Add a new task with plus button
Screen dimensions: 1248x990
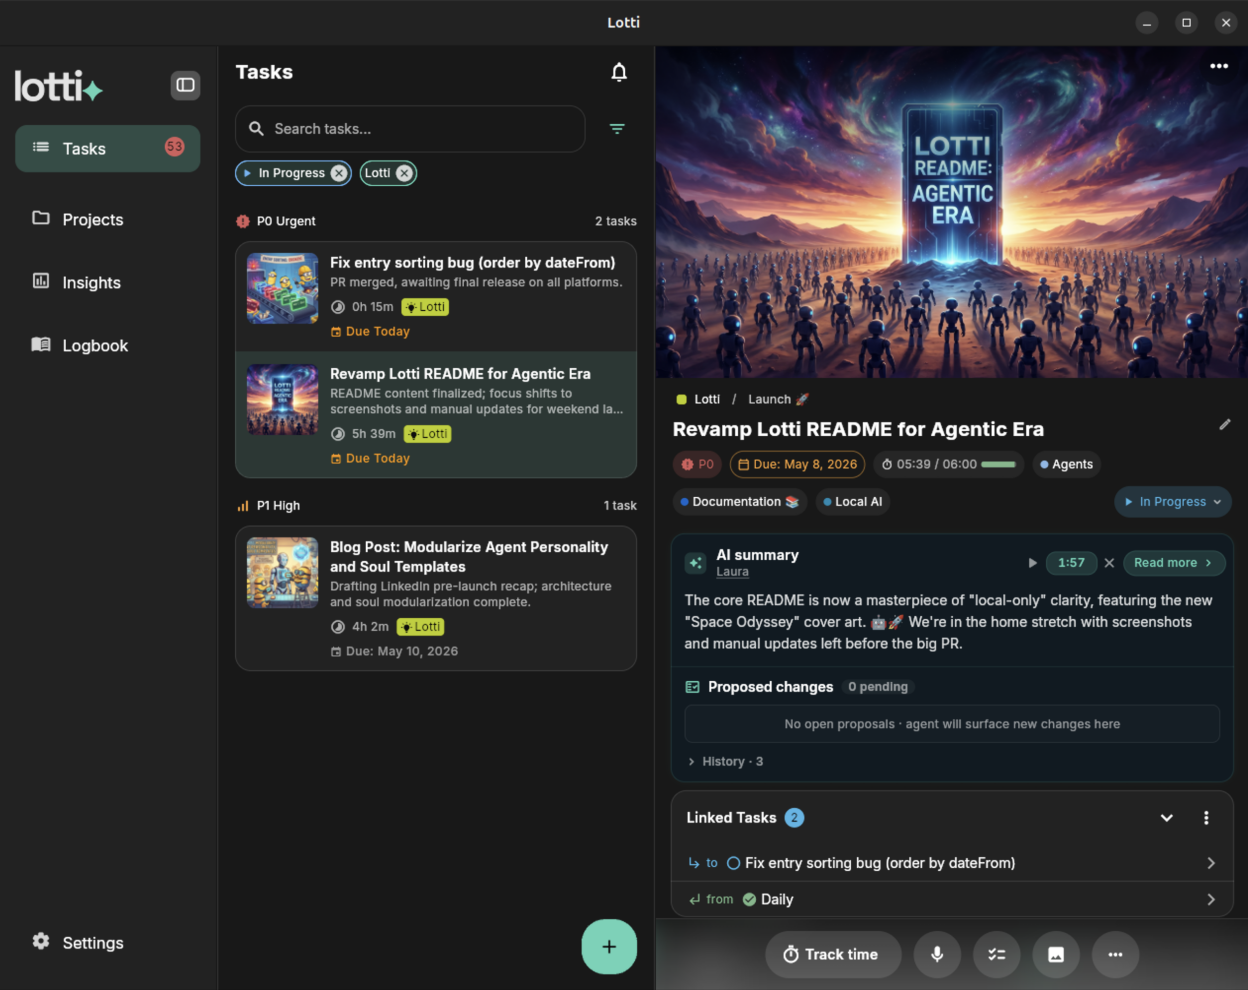[x=609, y=946]
